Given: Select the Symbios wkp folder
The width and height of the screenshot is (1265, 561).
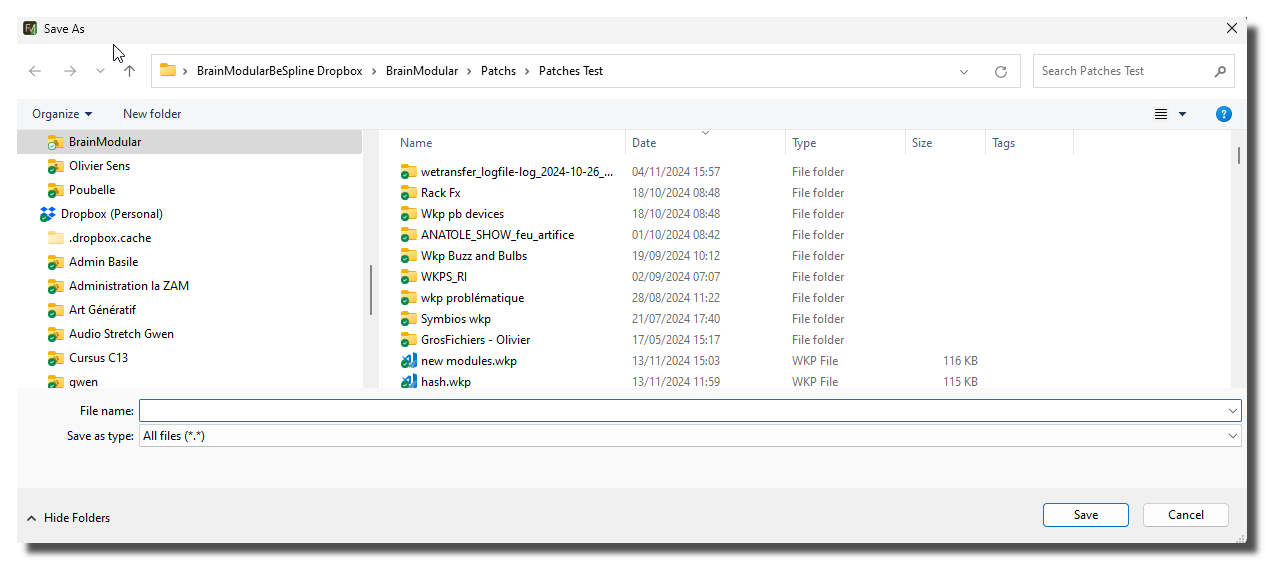Looking at the screenshot, I should click(455, 319).
